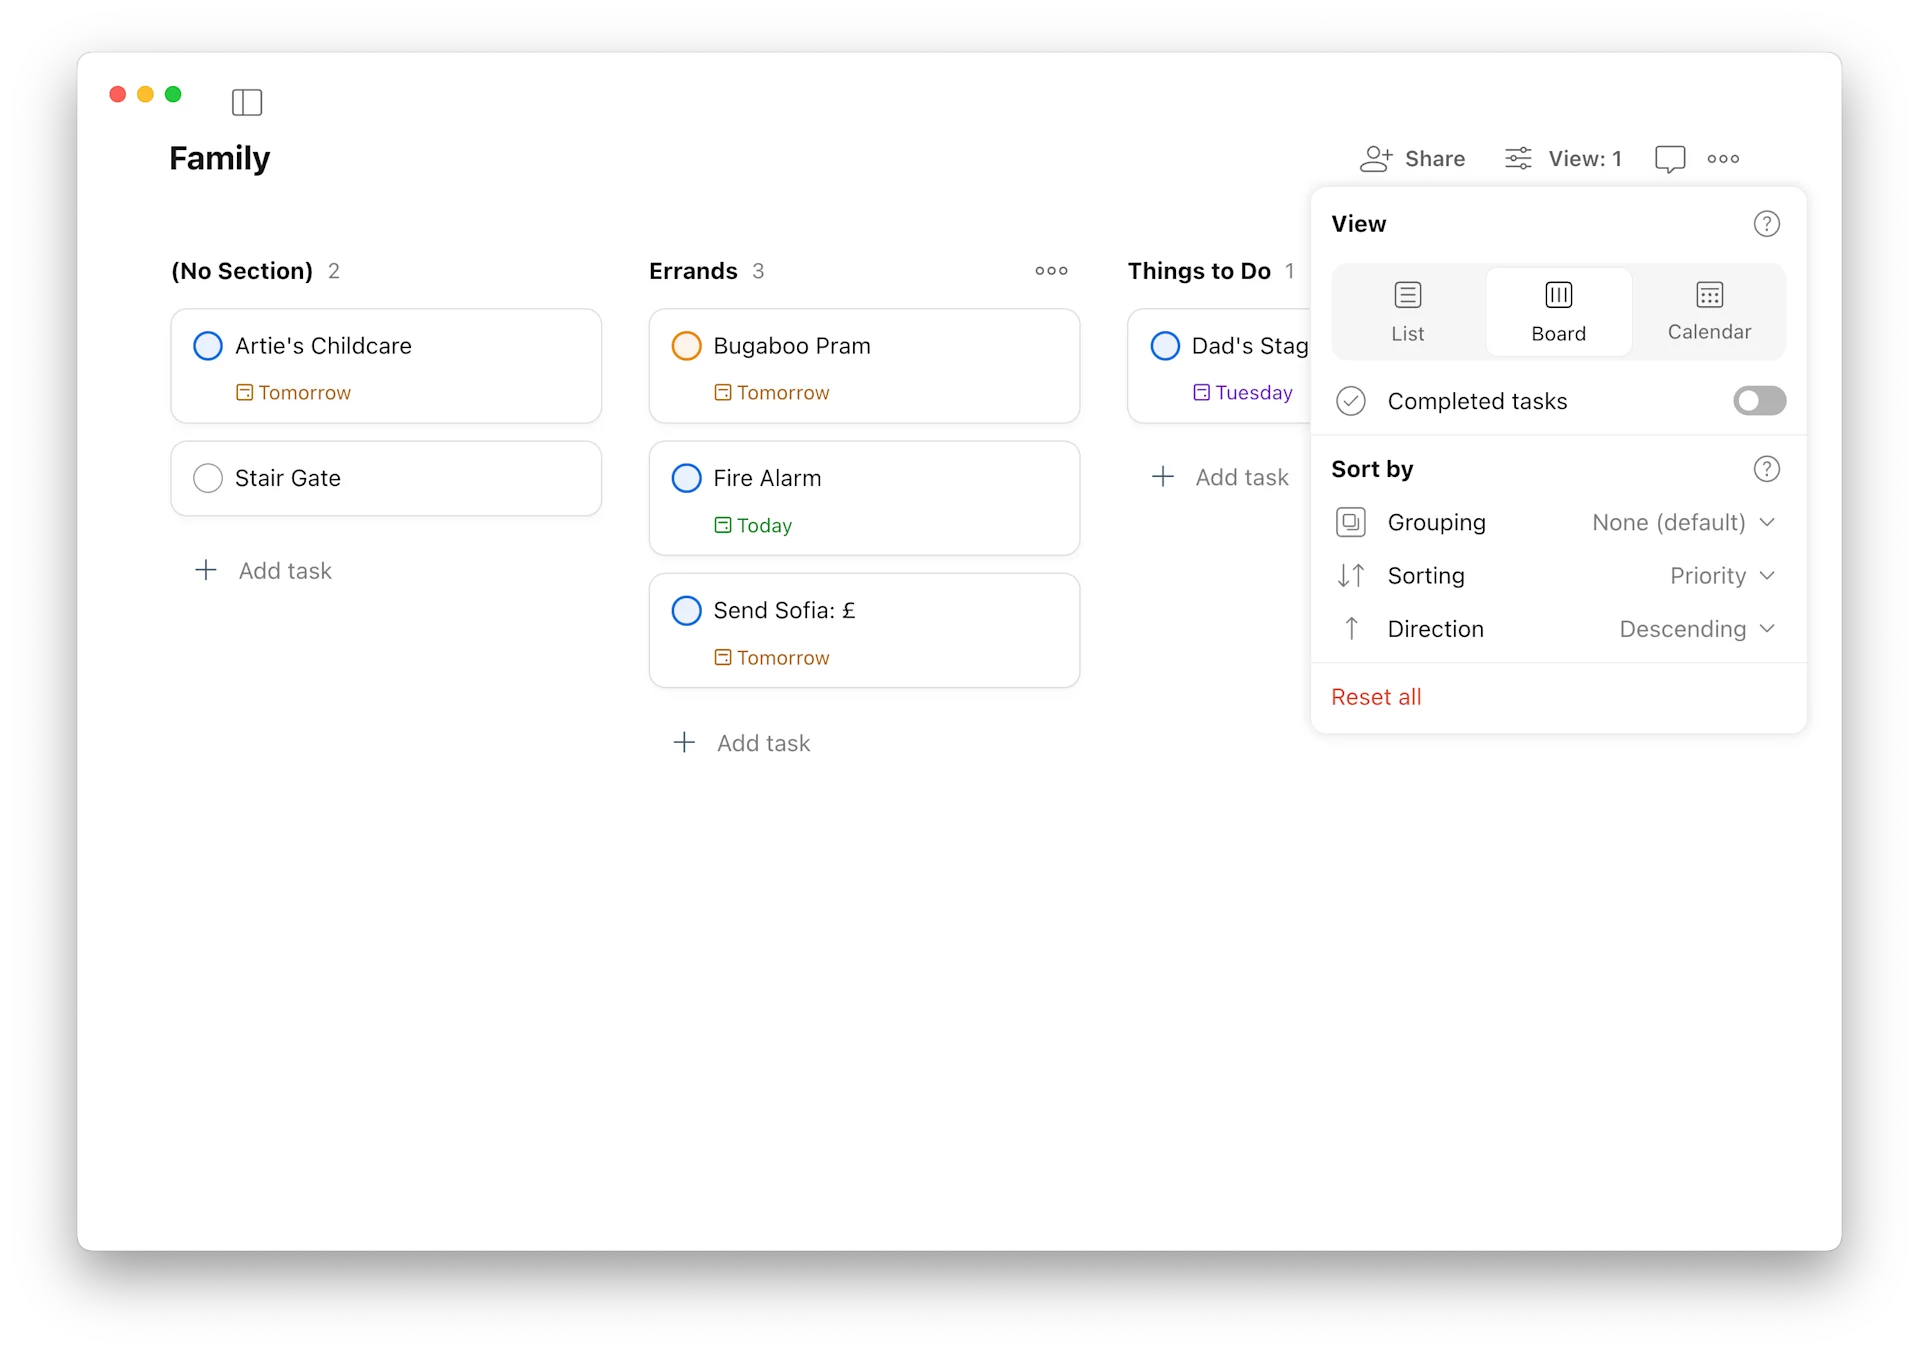
Task: Open the Sorting Priority dropdown
Action: click(1721, 576)
